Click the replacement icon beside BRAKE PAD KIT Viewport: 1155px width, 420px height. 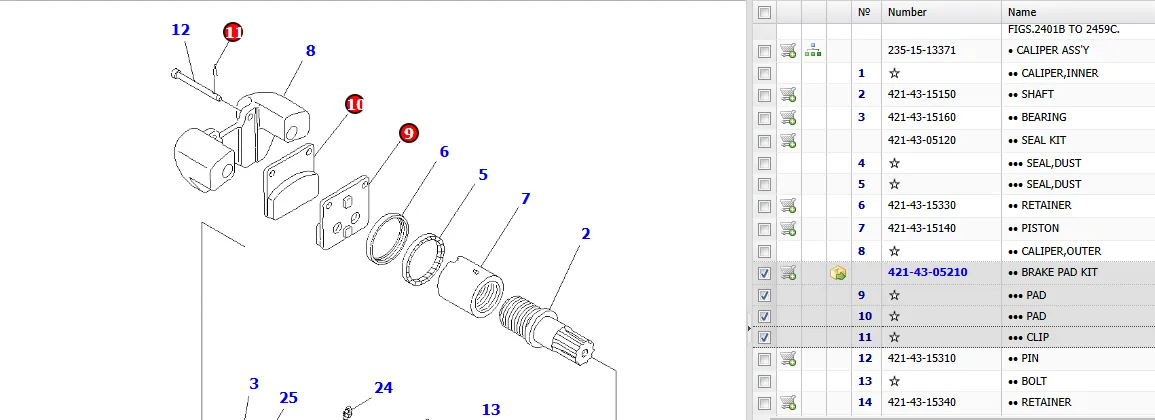pyautogui.click(x=838, y=273)
